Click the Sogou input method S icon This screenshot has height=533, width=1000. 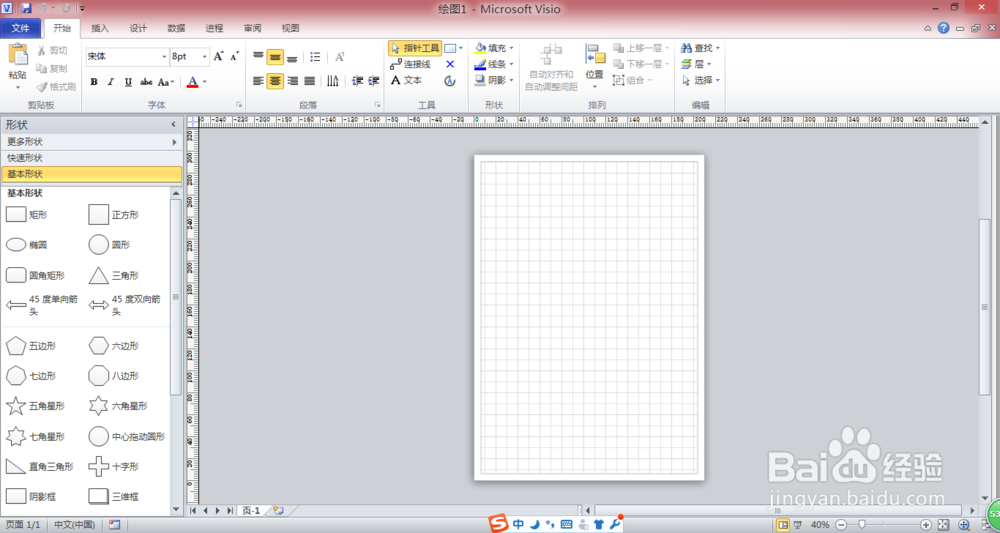coord(499,524)
